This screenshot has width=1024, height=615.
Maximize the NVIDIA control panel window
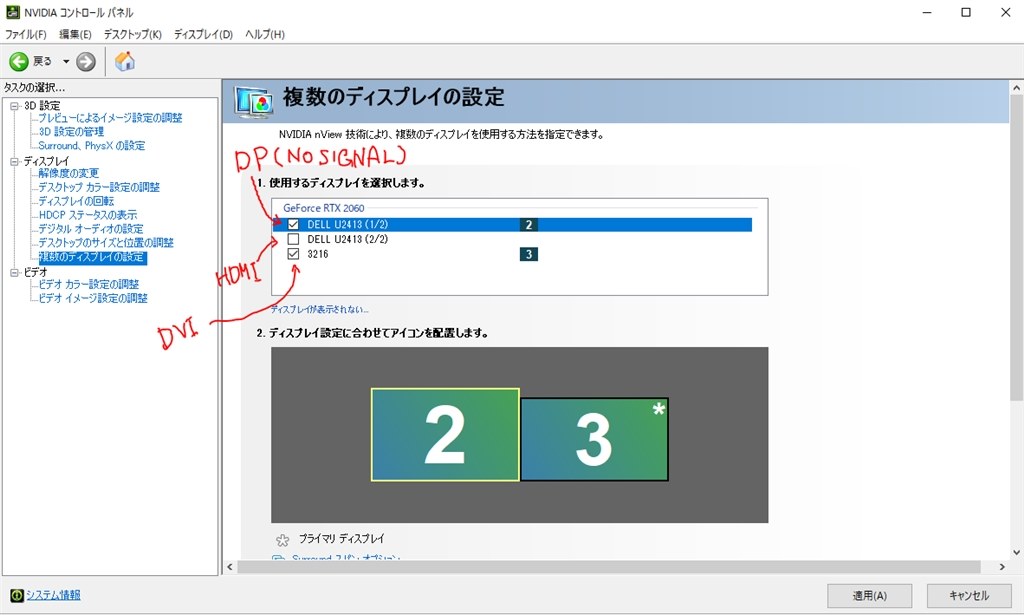(966, 12)
